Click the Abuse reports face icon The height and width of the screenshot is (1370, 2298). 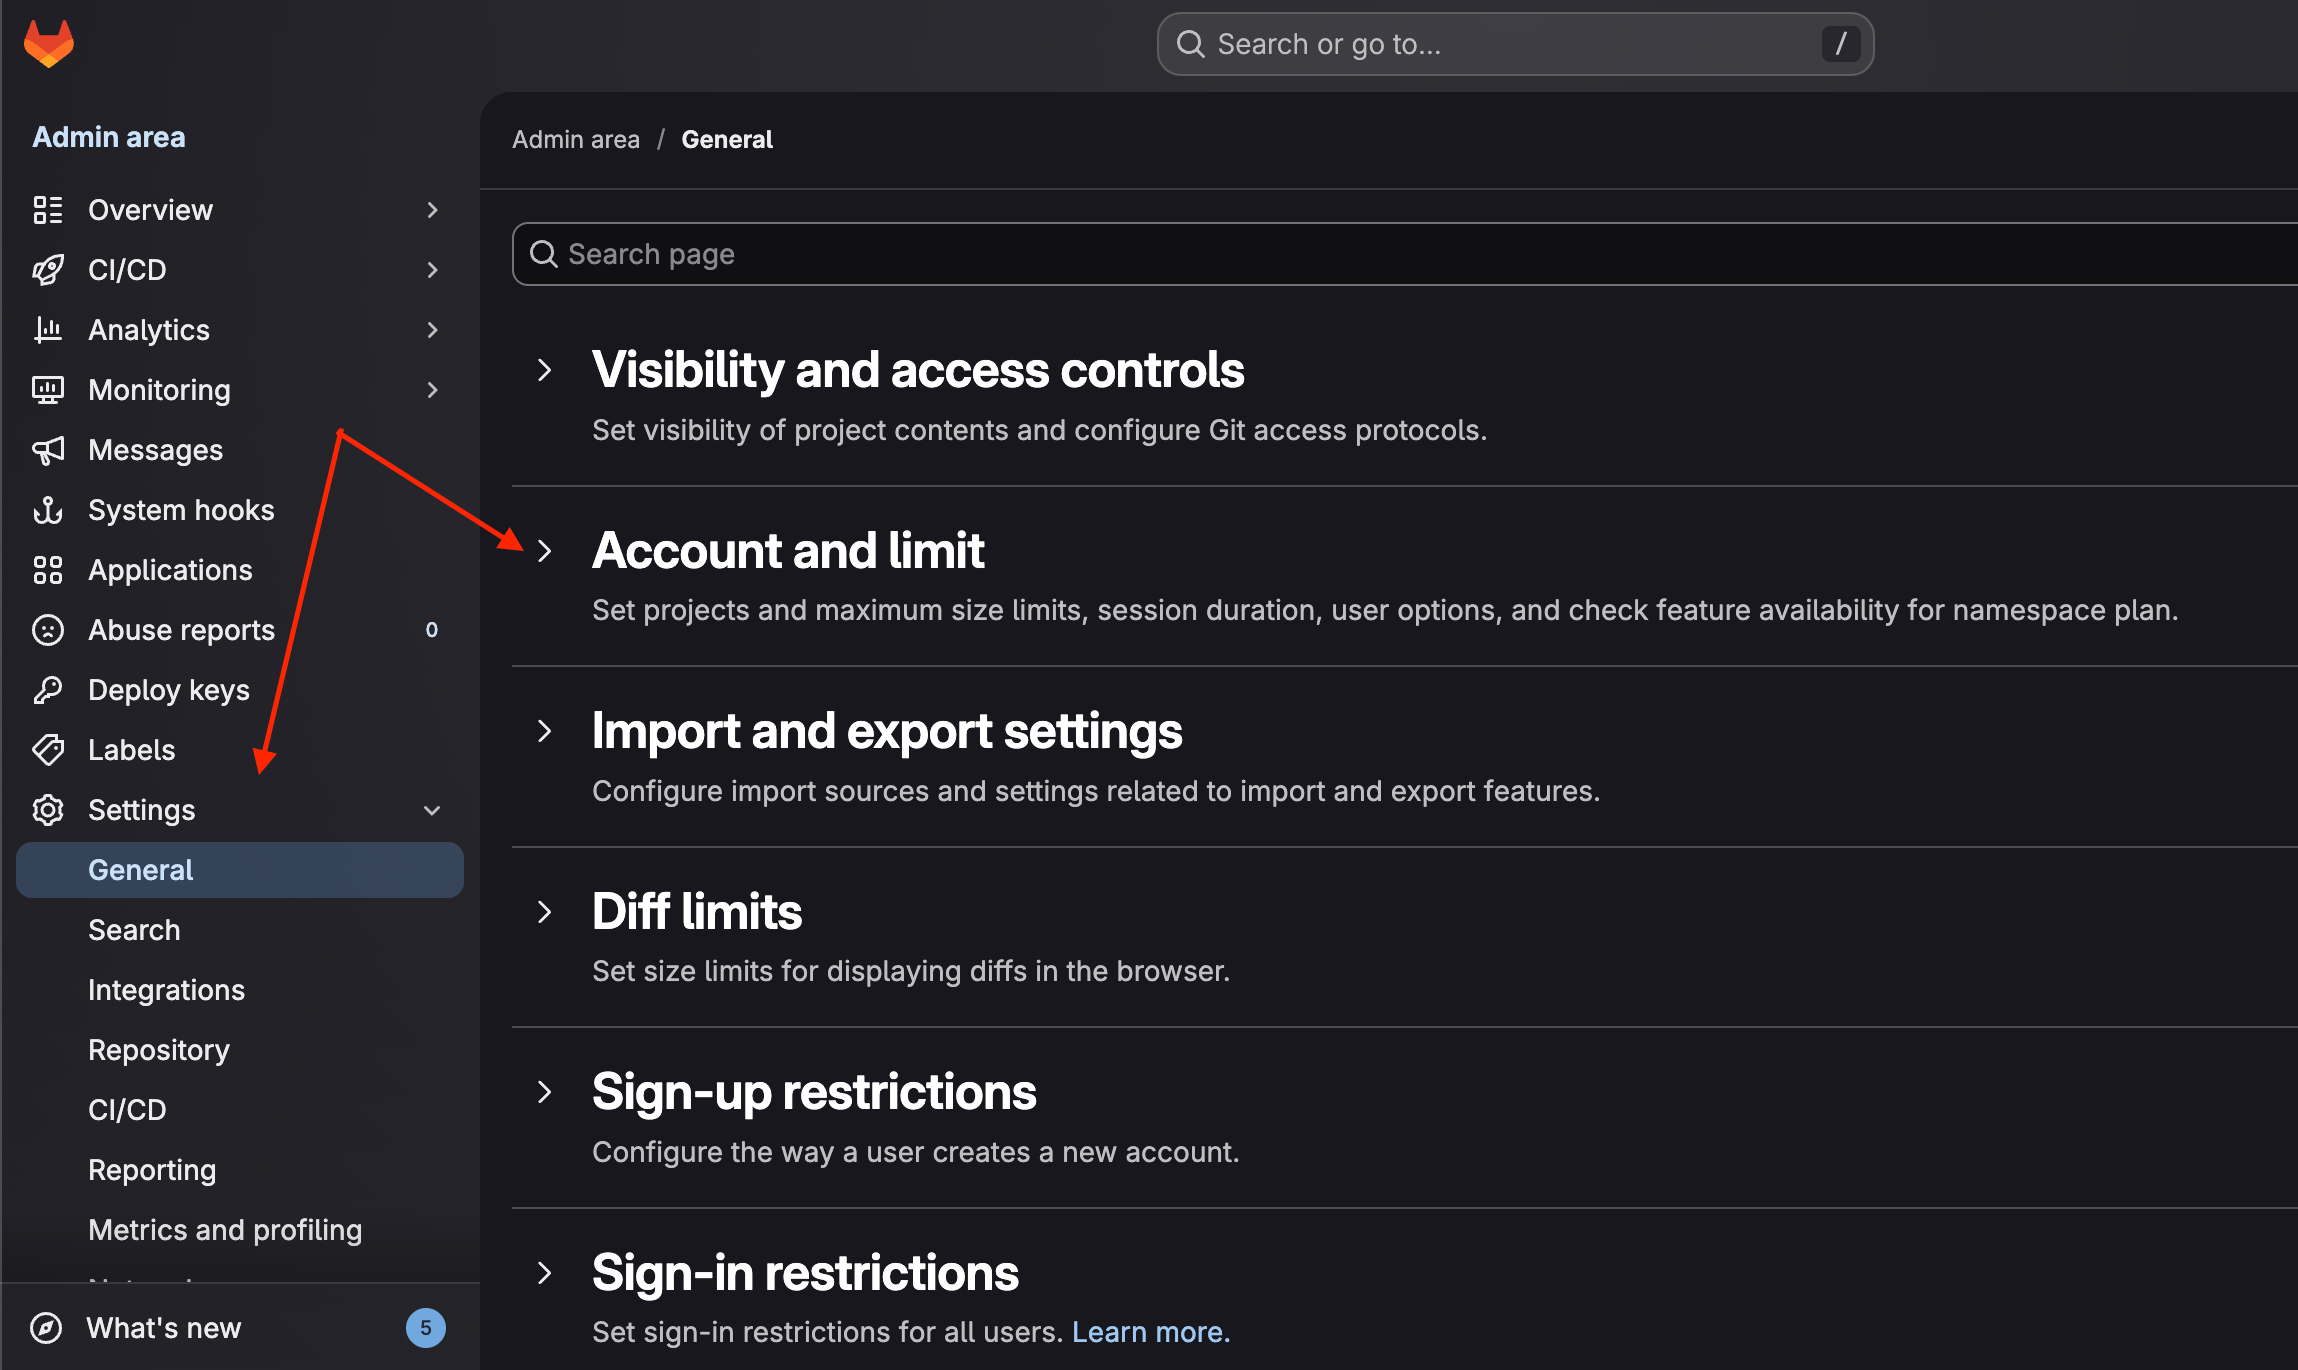tap(48, 630)
